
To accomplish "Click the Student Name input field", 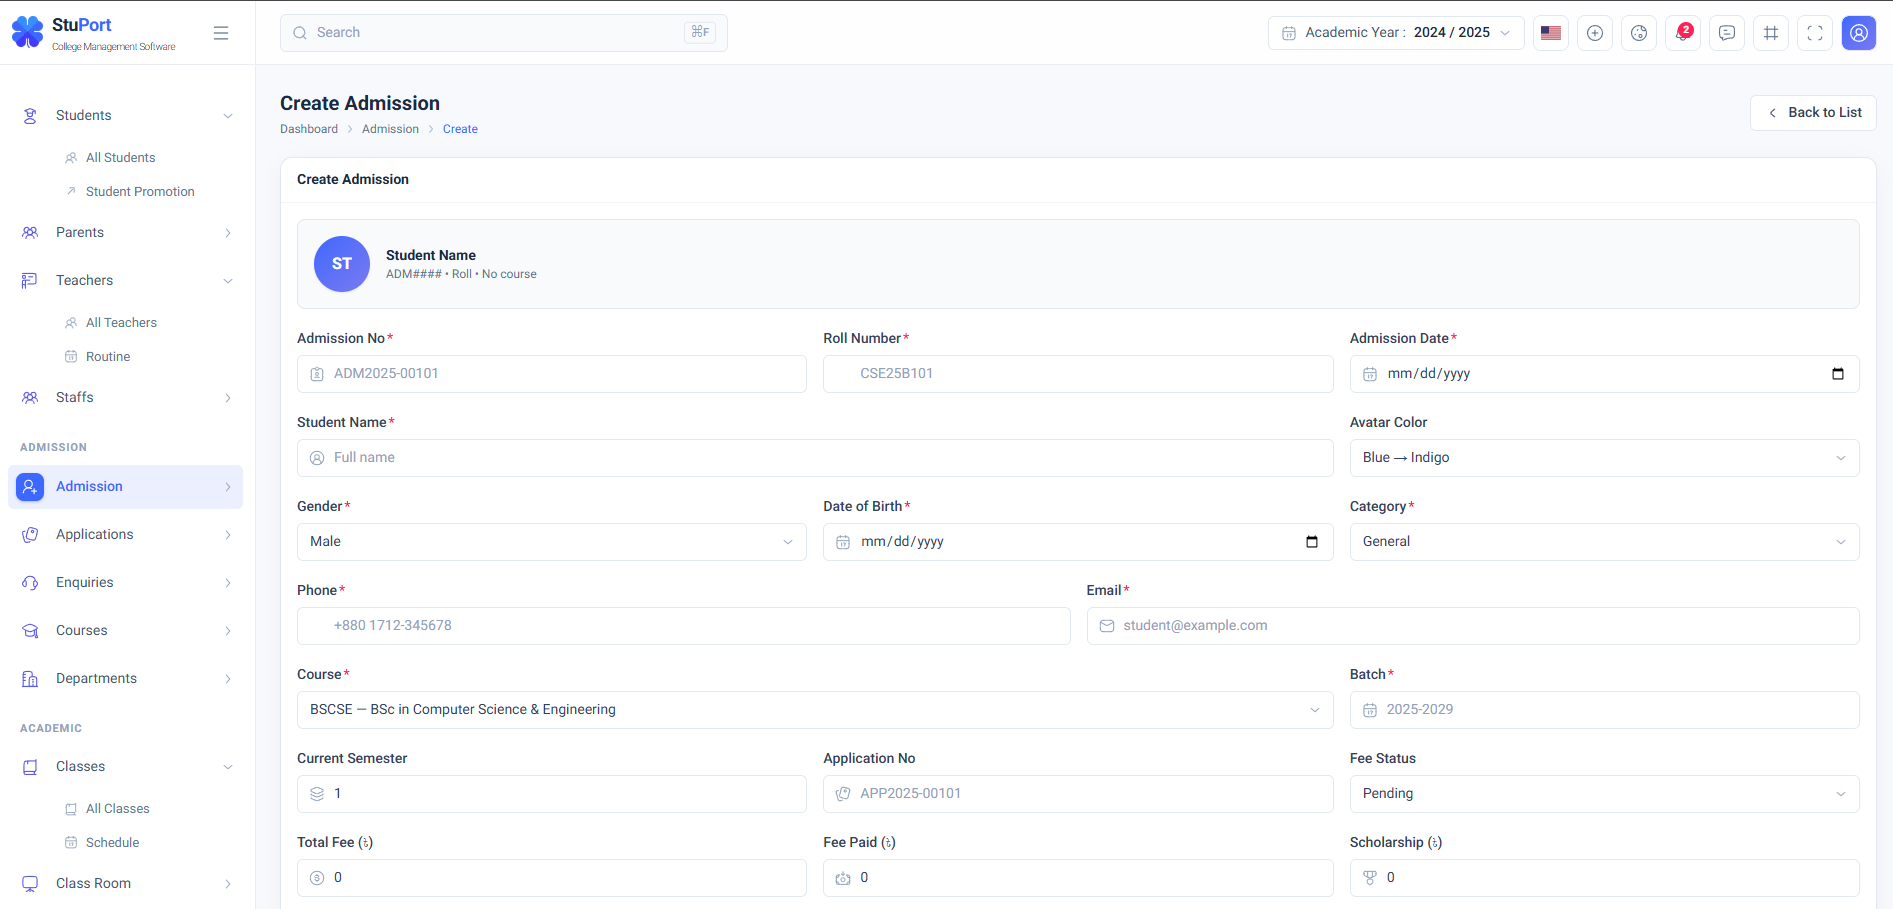I will point(815,458).
